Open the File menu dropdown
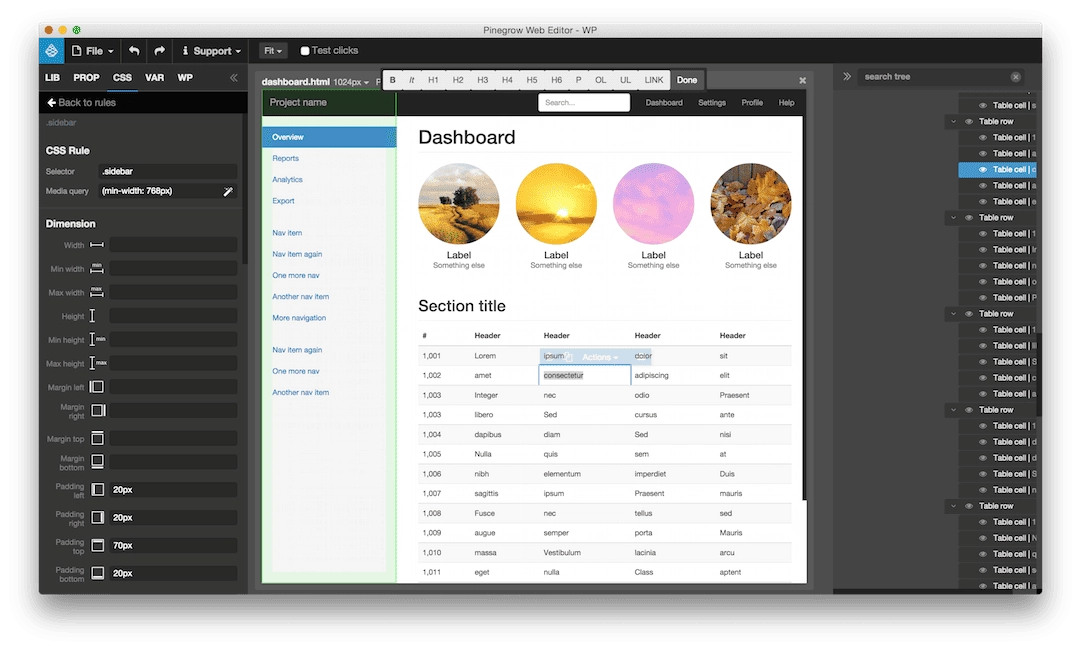 coord(93,50)
